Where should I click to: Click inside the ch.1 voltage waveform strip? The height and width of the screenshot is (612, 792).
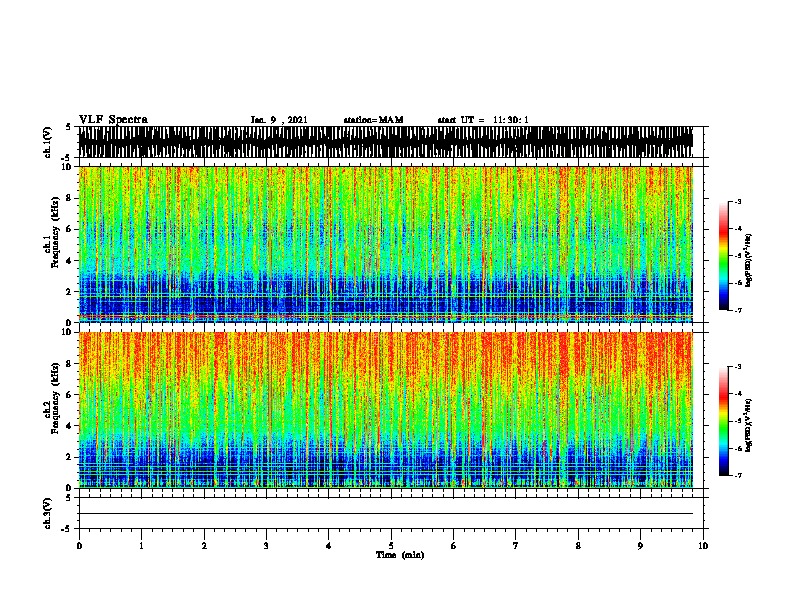386,142
